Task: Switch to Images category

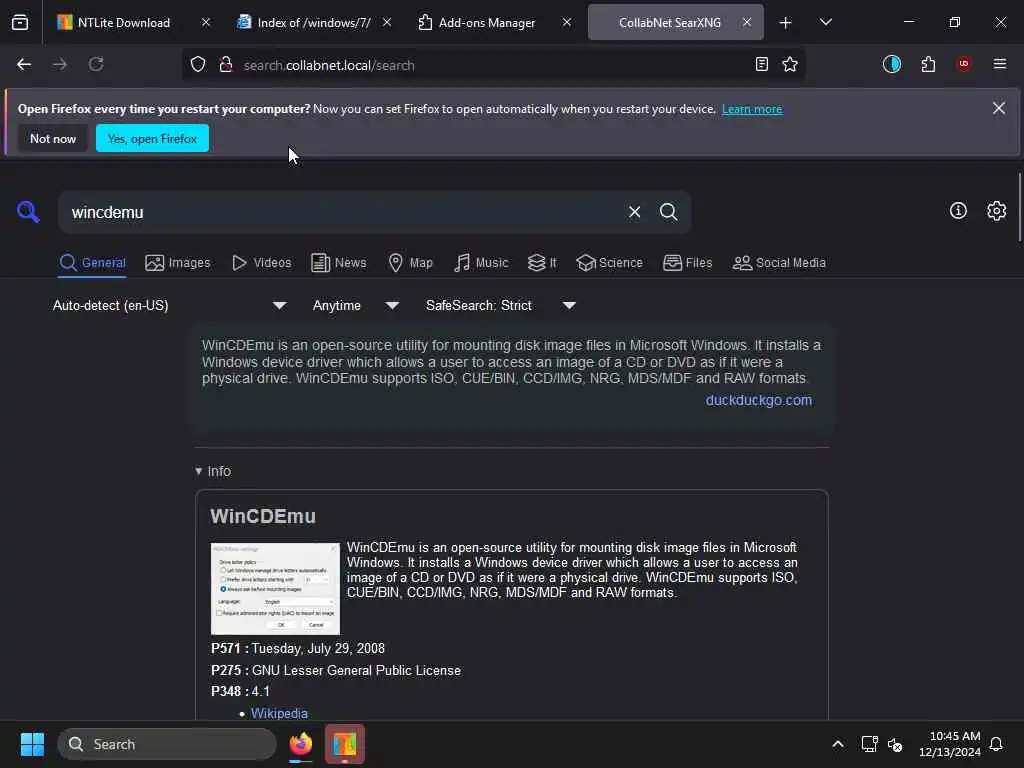Action: point(178,263)
